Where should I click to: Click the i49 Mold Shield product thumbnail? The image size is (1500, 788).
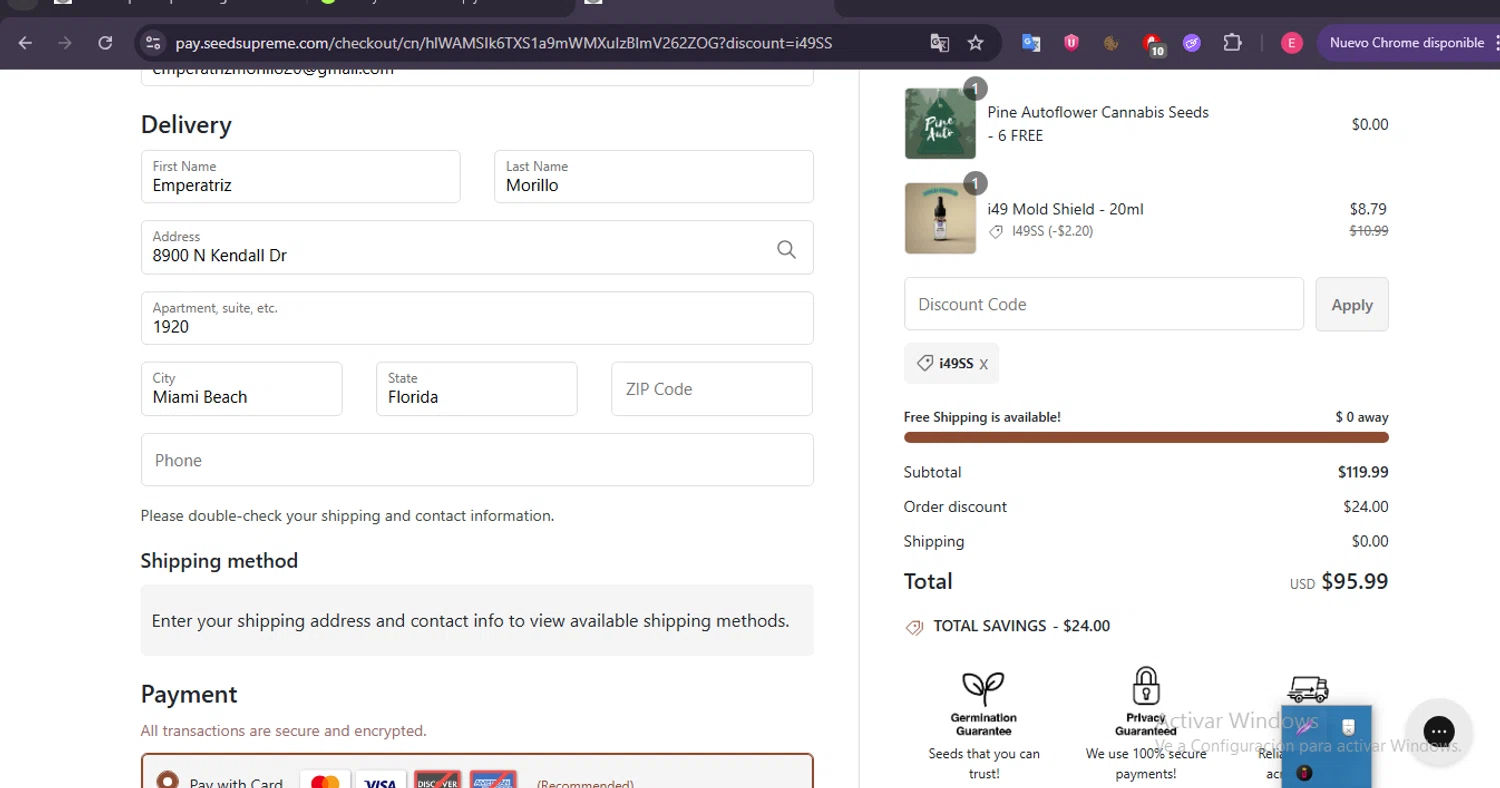point(940,218)
